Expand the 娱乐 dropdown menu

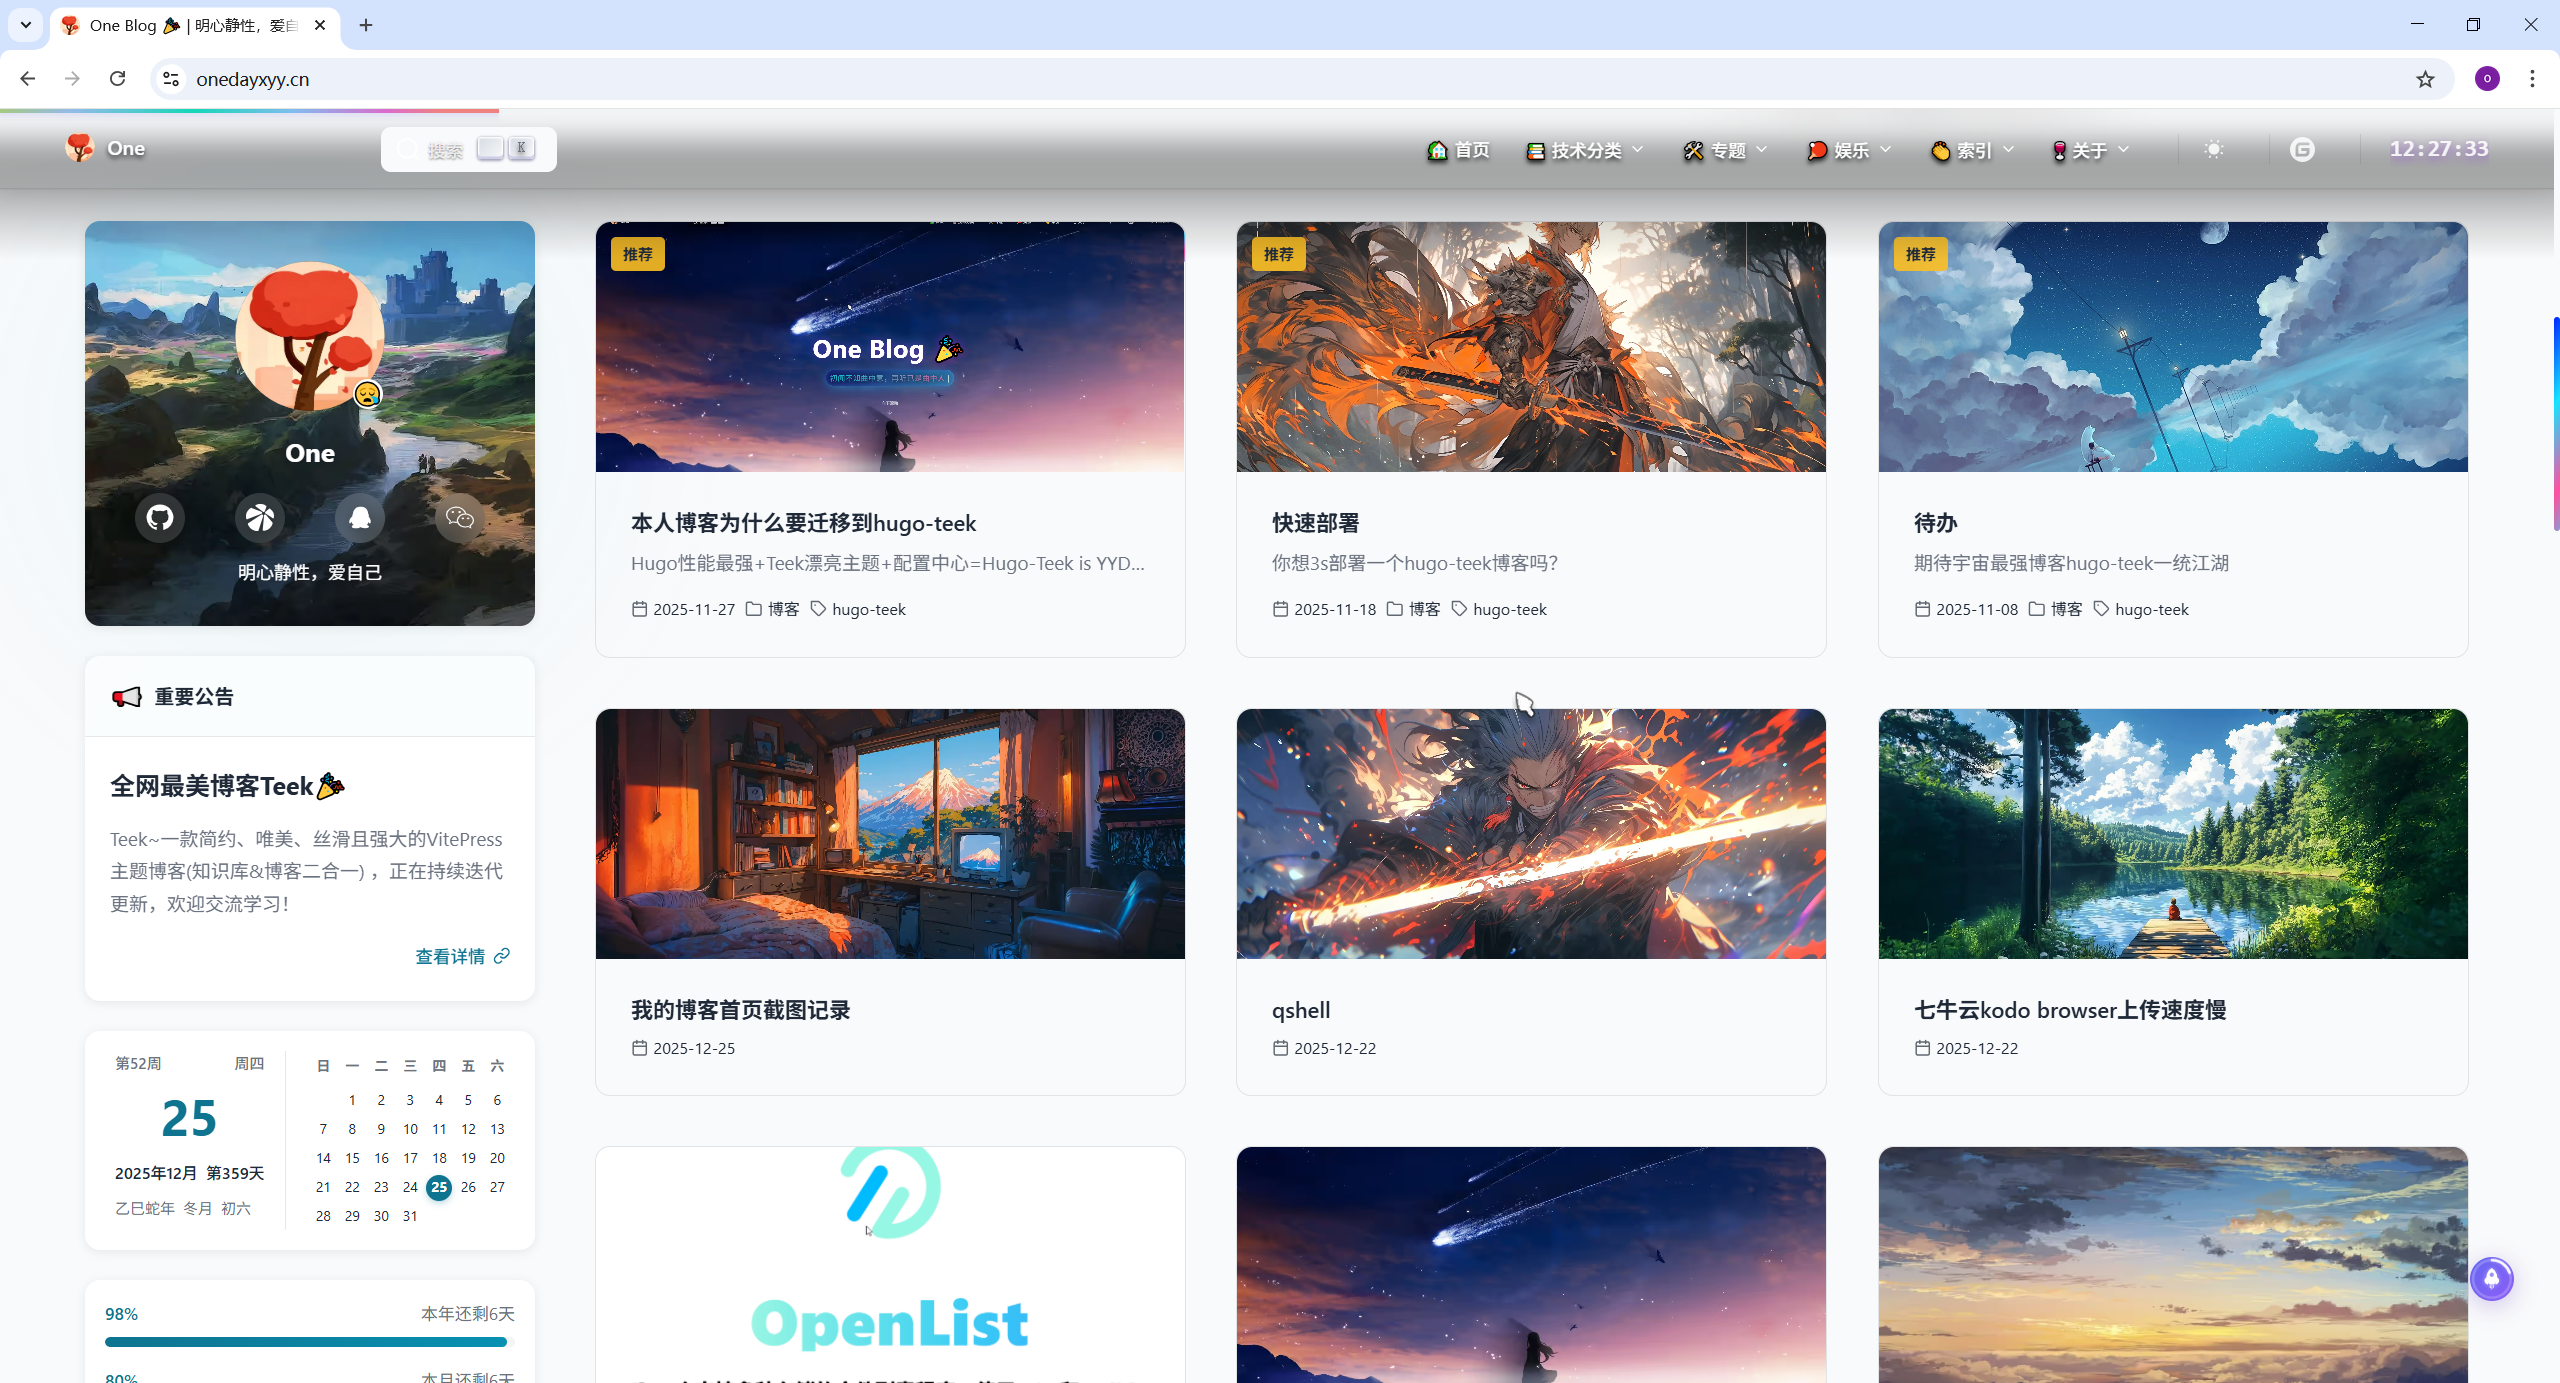(1850, 150)
